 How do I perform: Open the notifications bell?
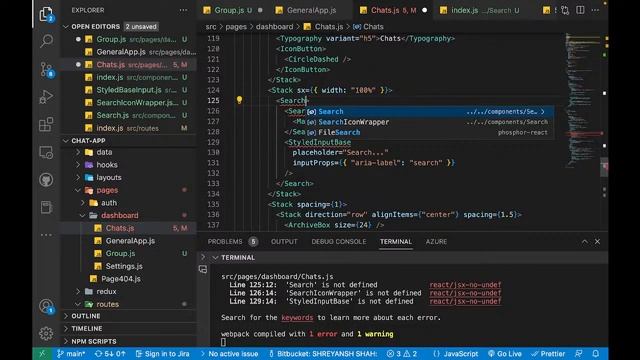point(596,354)
